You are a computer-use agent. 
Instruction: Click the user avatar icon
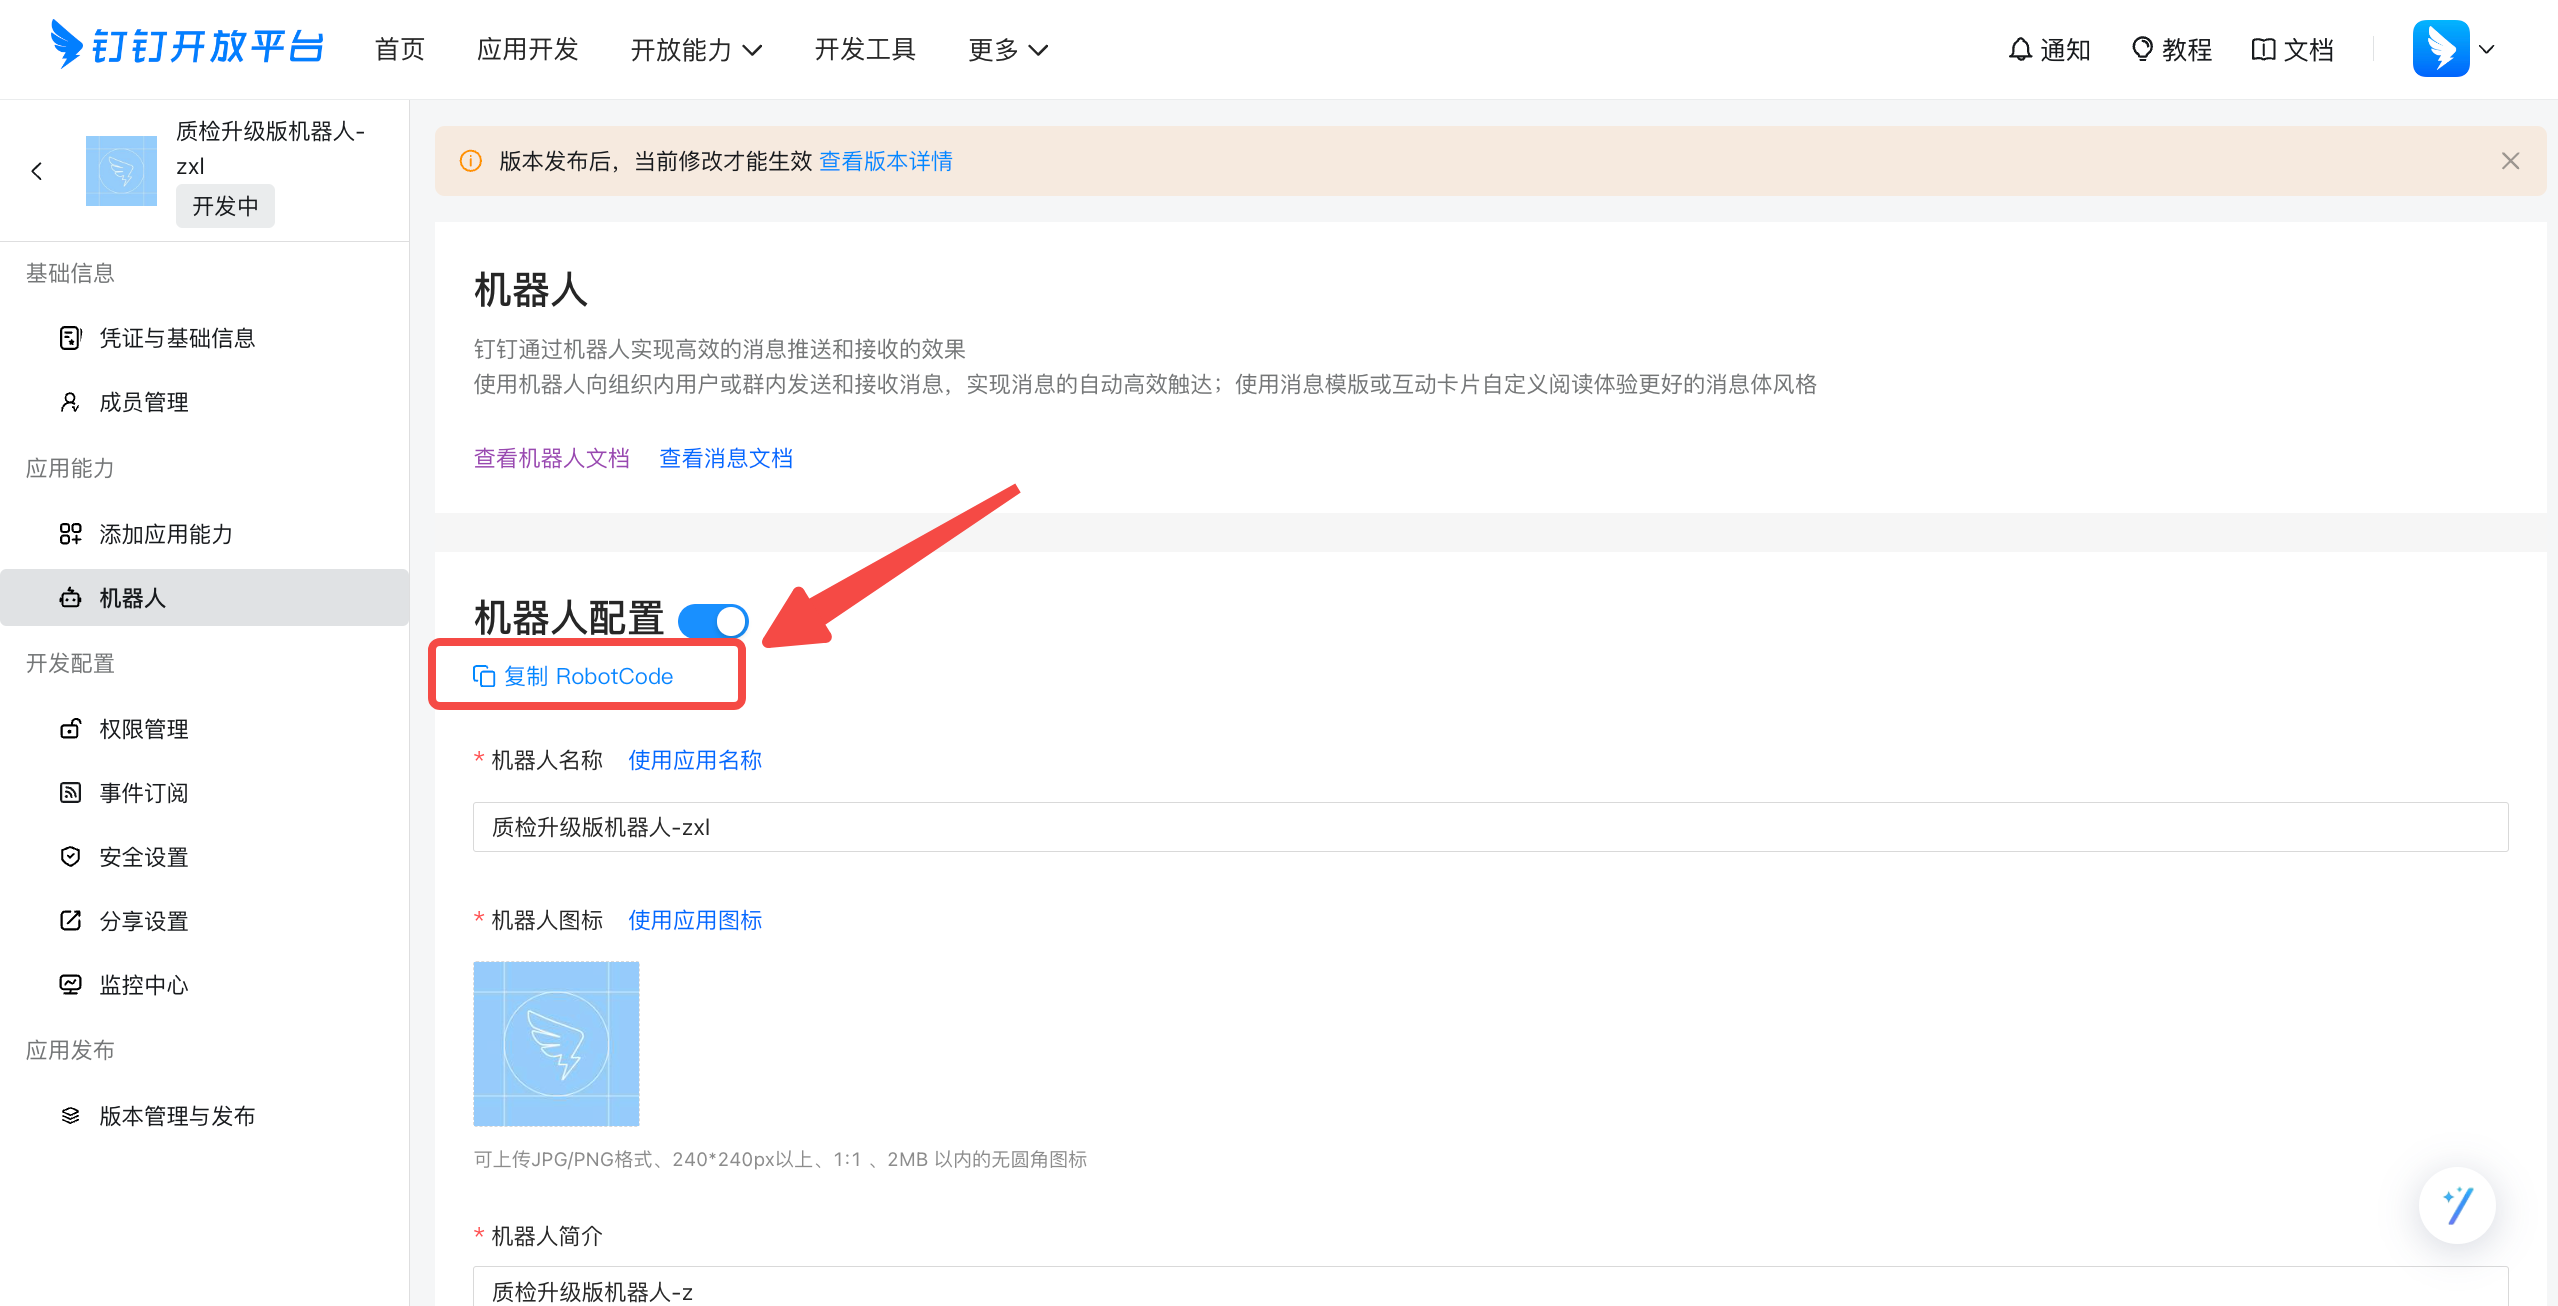click(2441, 48)
